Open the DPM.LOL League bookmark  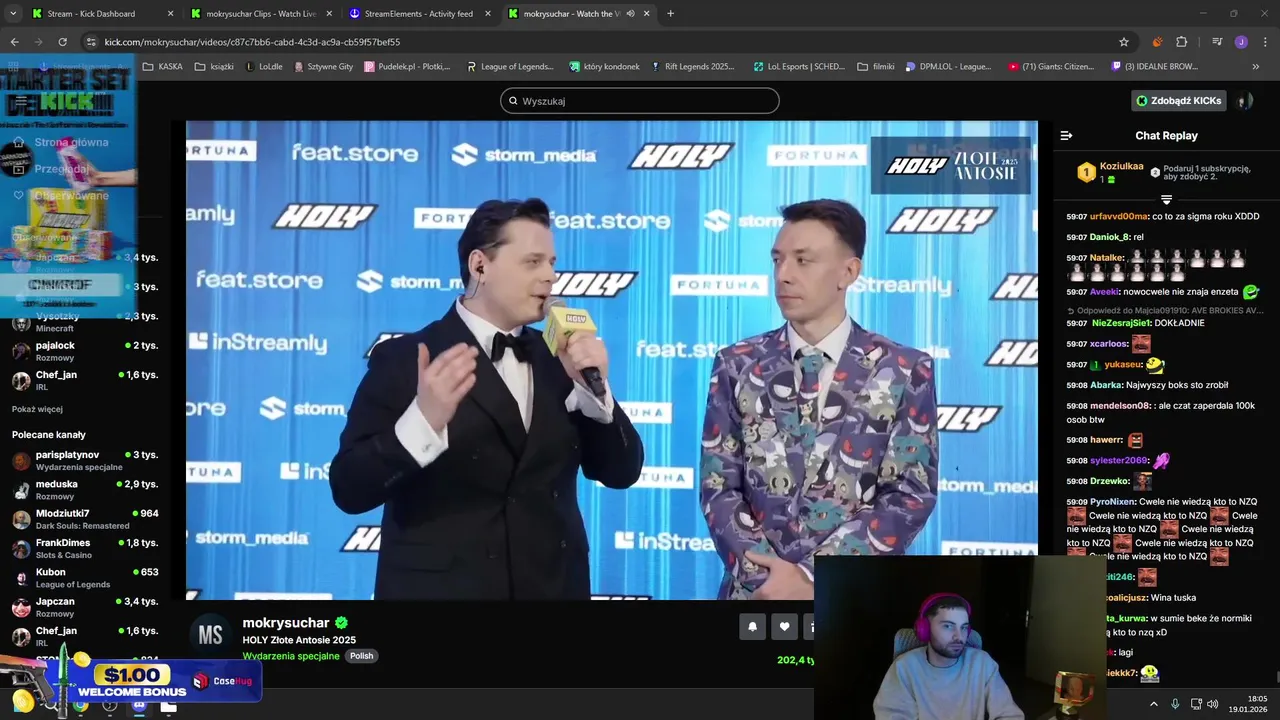pyautogui.click(x=948, y=67)
